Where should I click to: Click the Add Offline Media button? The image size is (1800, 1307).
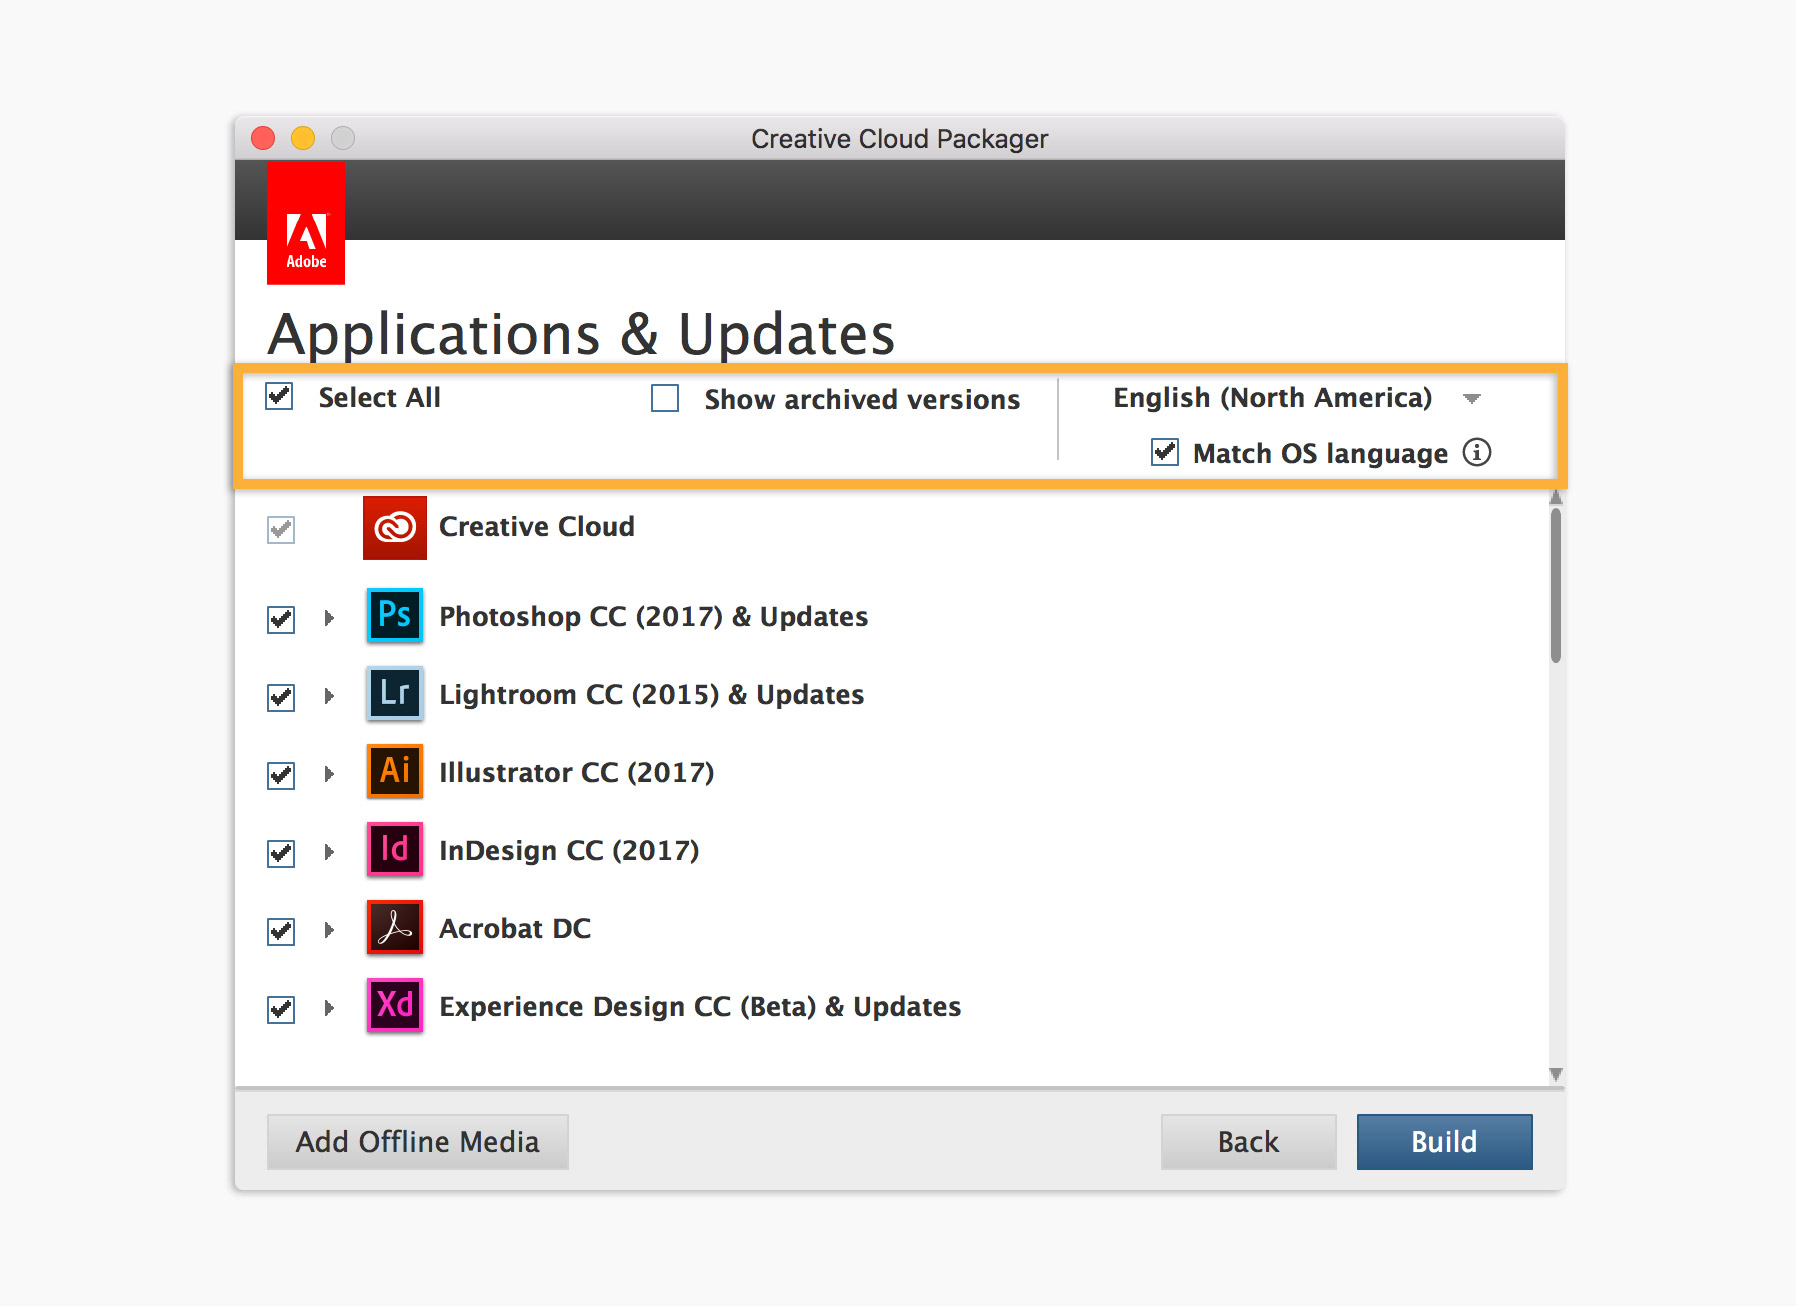click(x=418, y=1141)
